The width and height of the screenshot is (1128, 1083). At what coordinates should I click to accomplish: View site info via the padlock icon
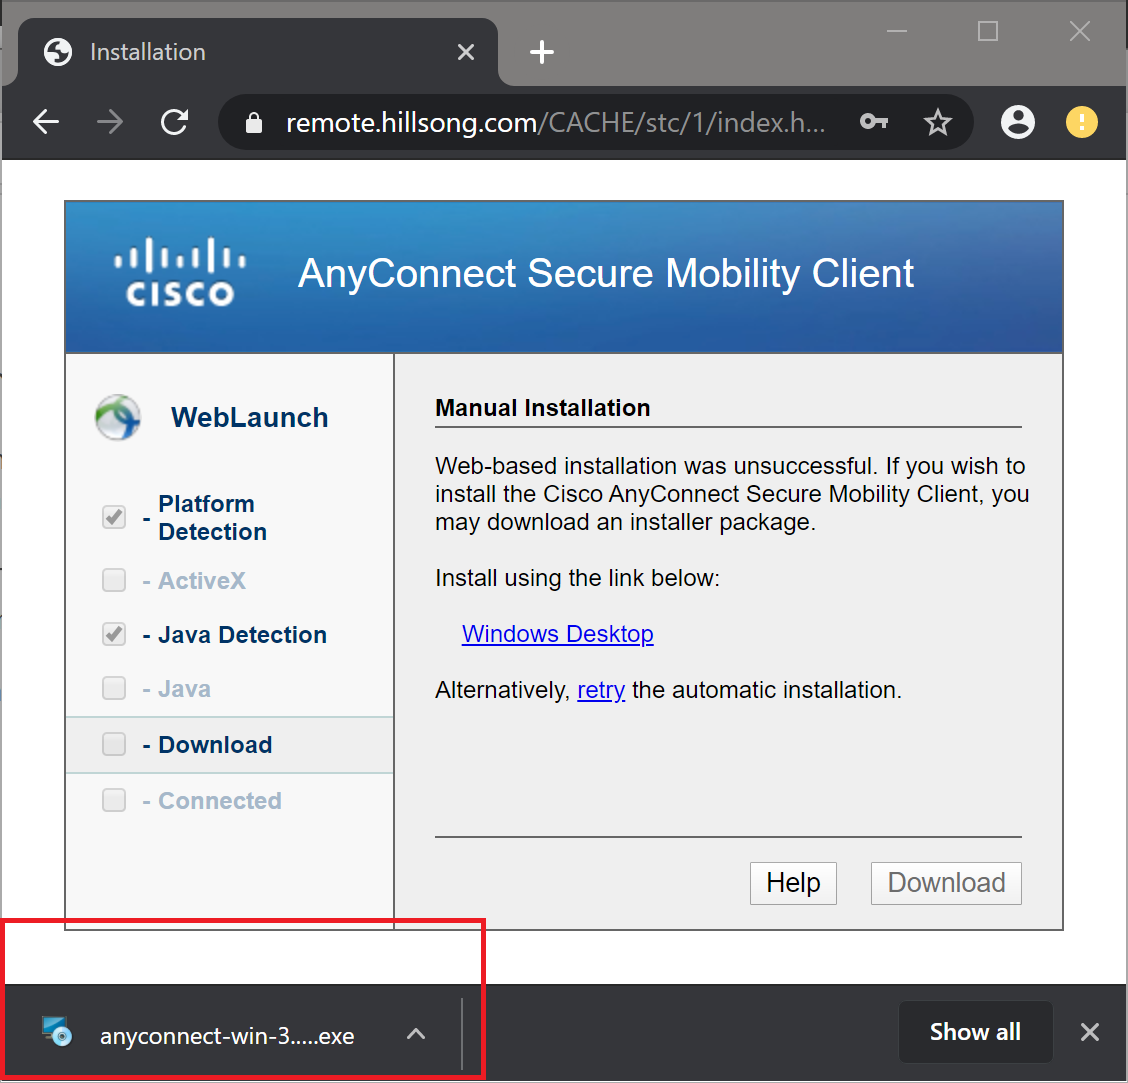[253, 123]
